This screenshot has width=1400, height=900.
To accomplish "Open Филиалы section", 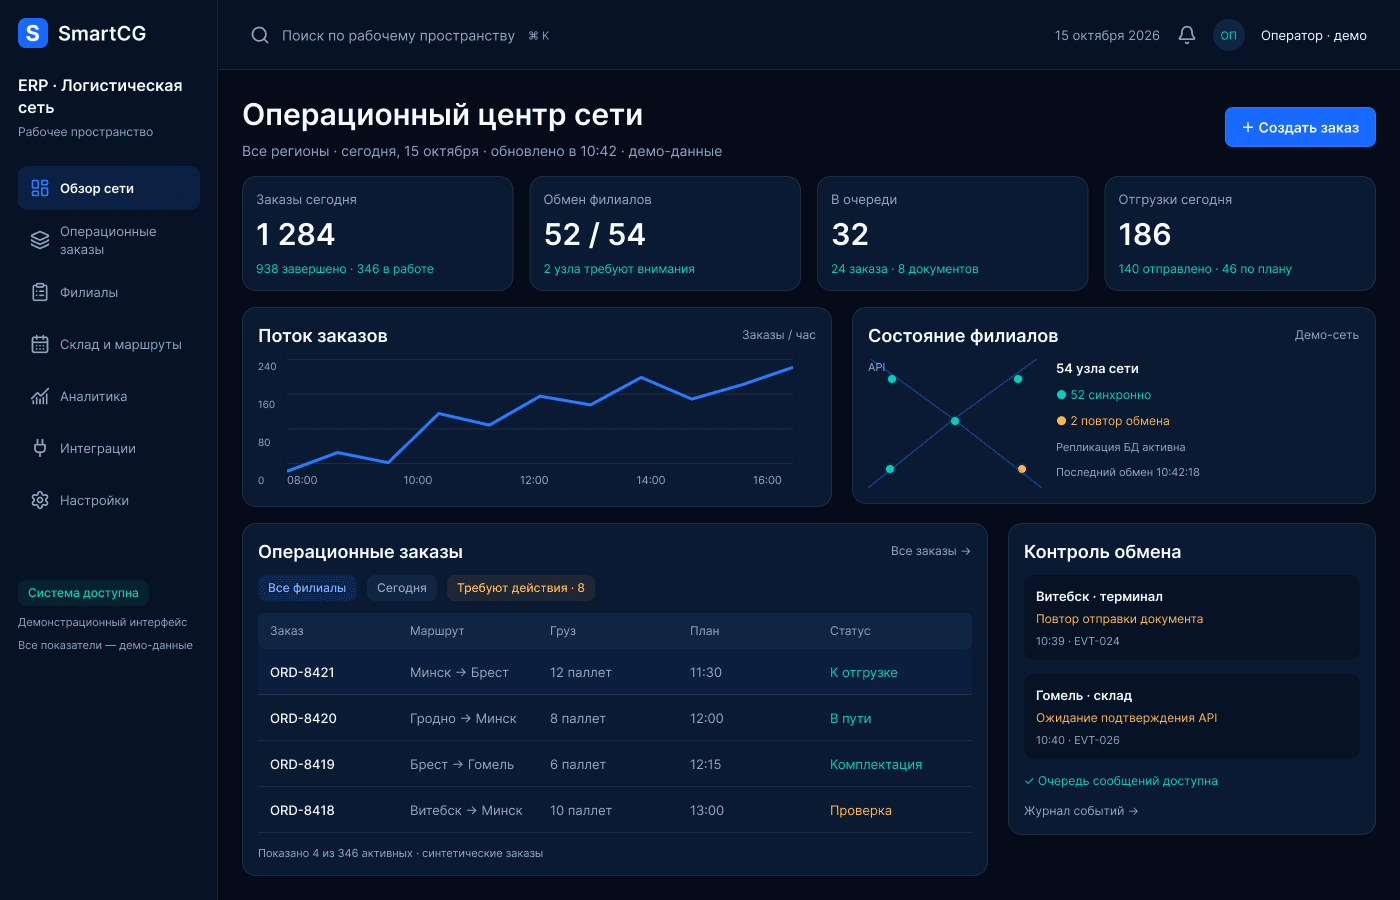I will [109, 292].
